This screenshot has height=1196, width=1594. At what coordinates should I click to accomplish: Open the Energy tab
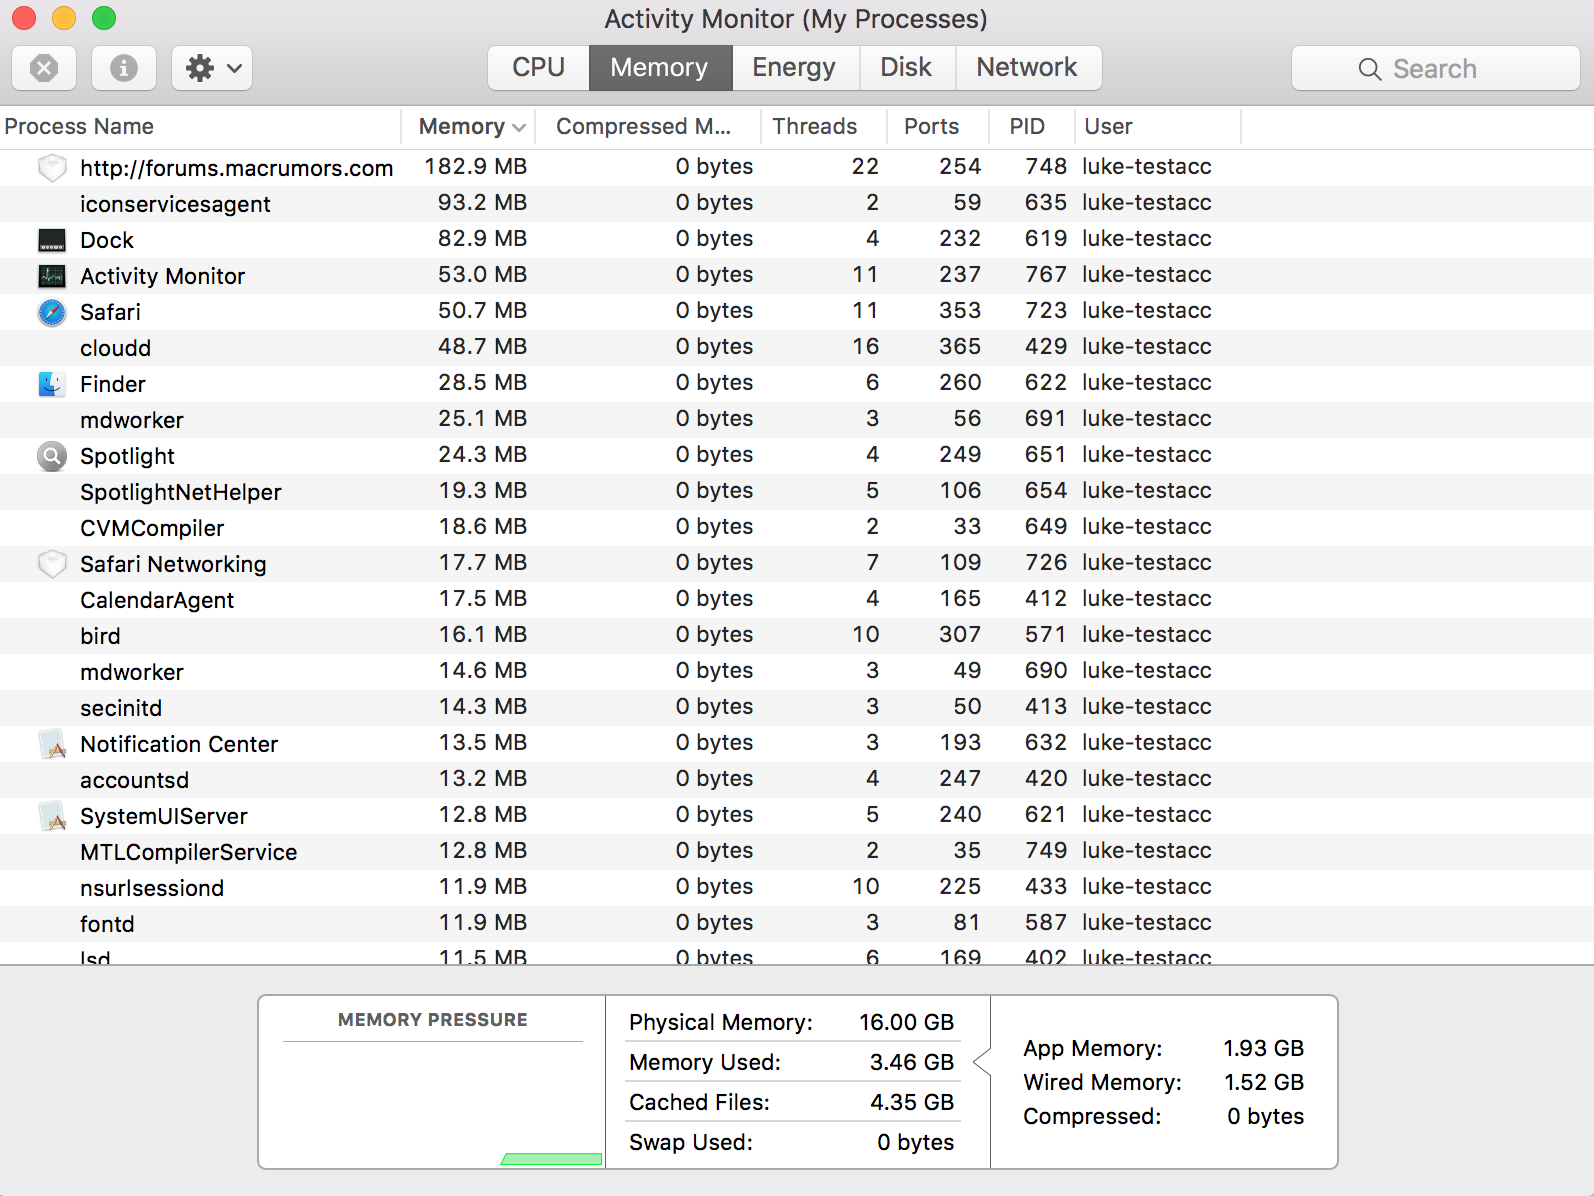click(795, 68)
